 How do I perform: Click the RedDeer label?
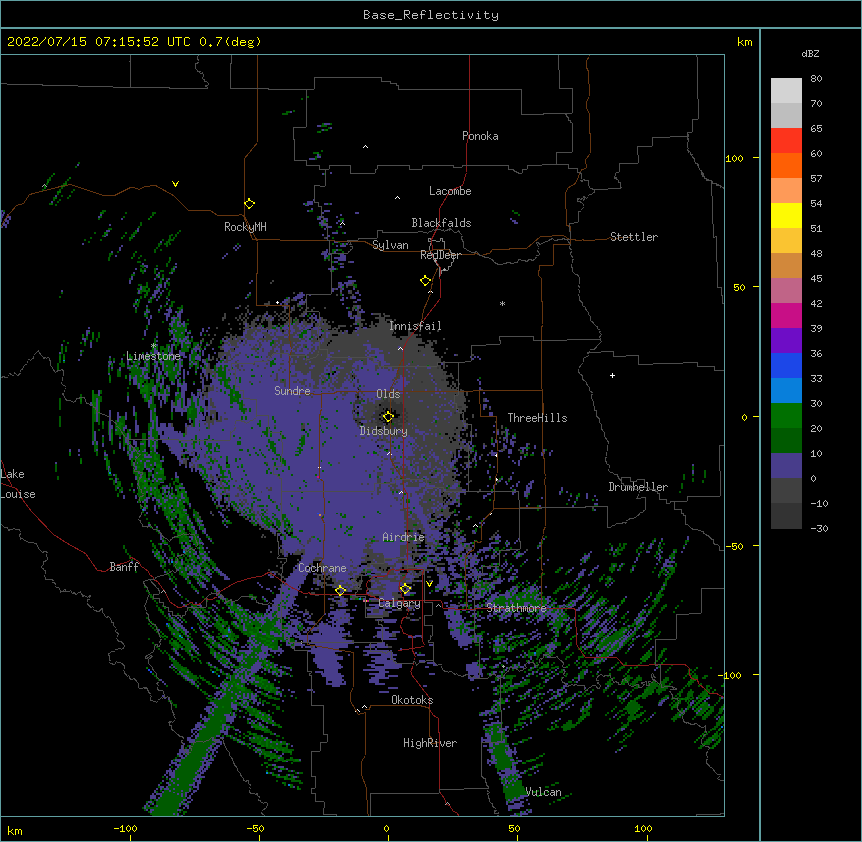(x=440, y=255)
